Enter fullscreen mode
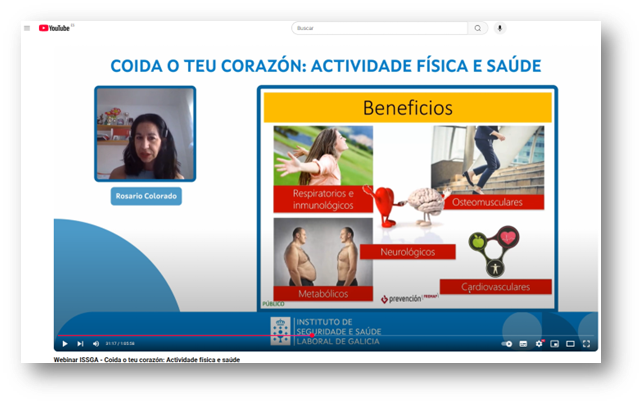 point(586,344)
